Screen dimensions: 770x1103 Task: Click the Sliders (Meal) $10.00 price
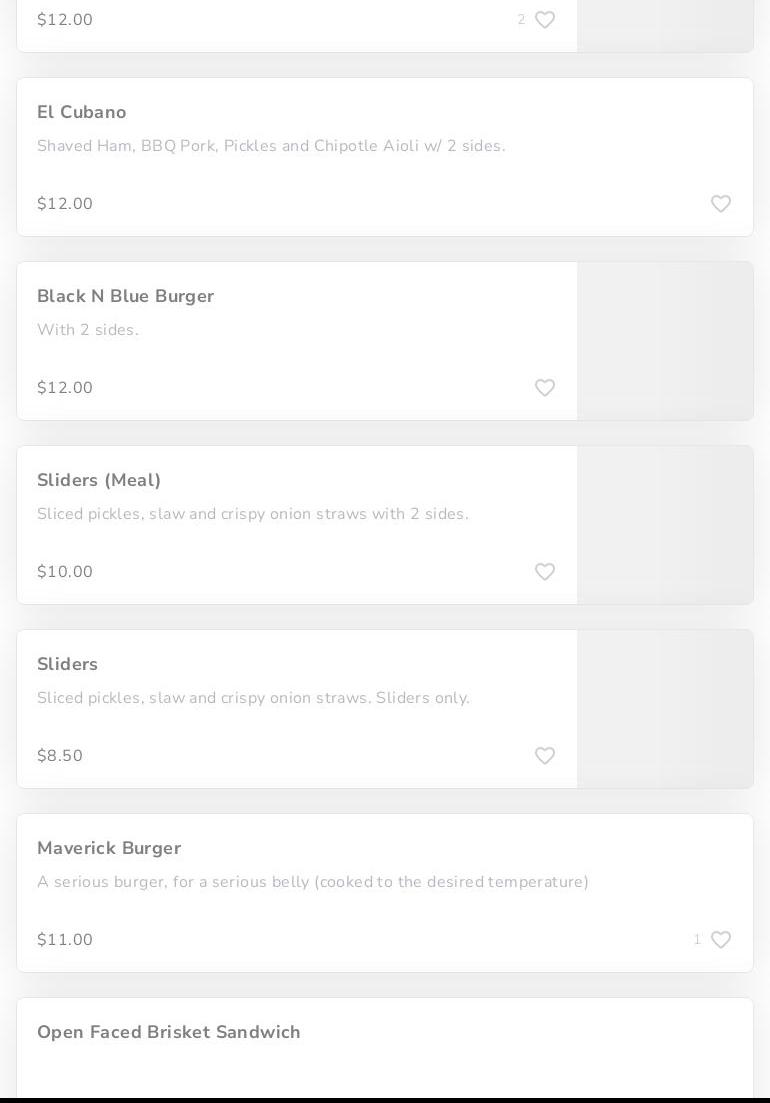tap(65, 572)
